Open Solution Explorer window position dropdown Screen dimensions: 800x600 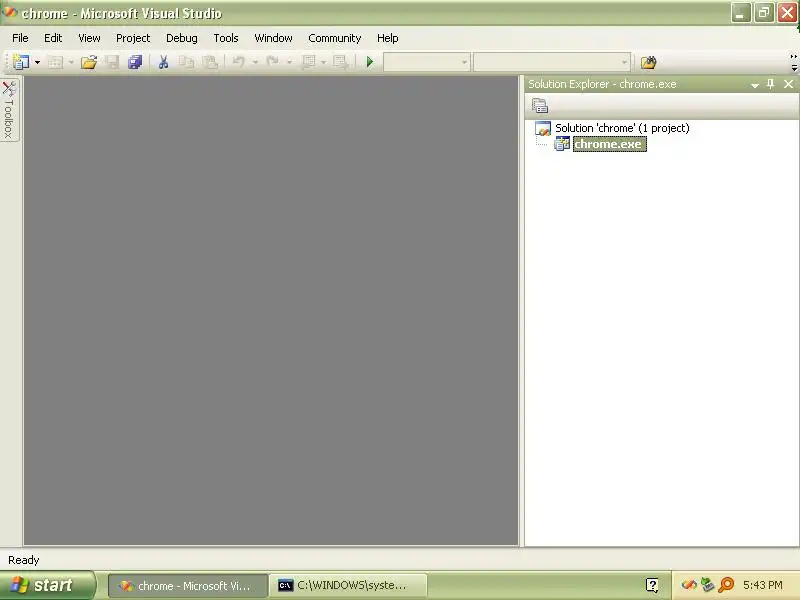pos(755,85)
